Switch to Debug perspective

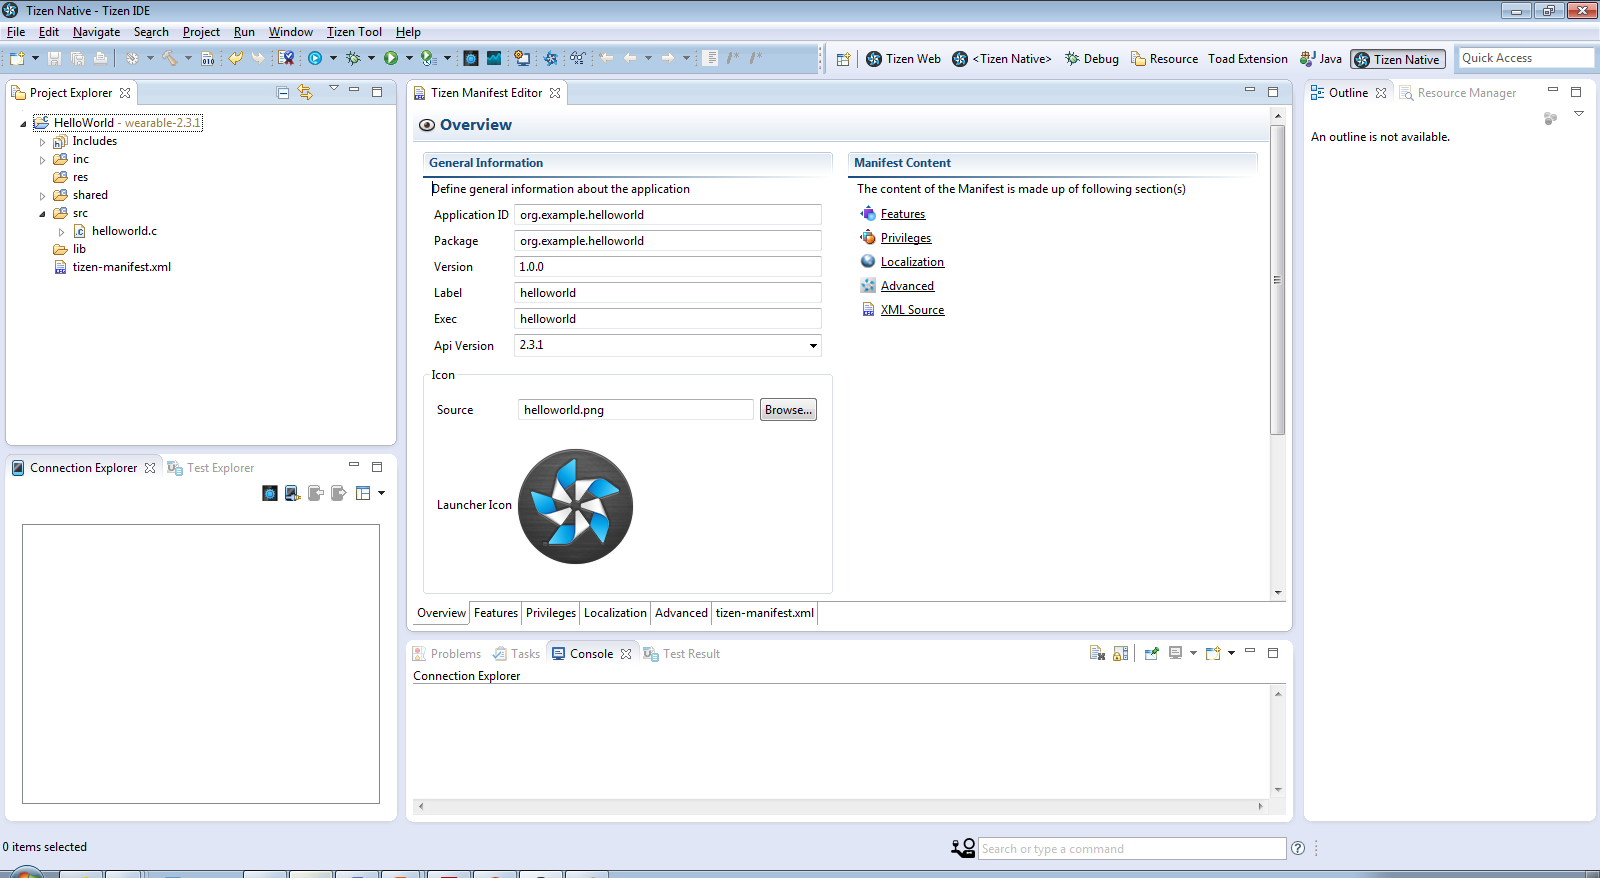(x=1091, y=59)
